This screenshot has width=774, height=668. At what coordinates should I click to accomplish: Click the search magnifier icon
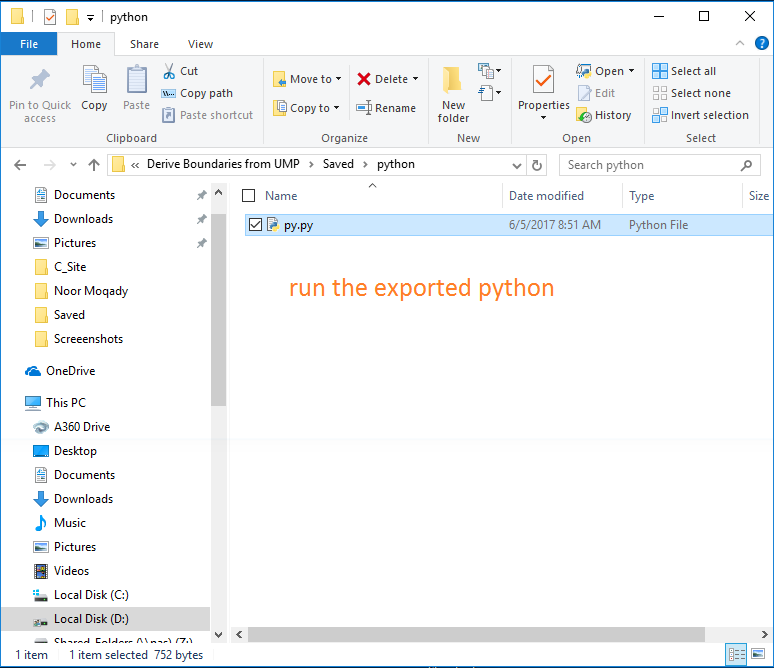tap(746, 165)
